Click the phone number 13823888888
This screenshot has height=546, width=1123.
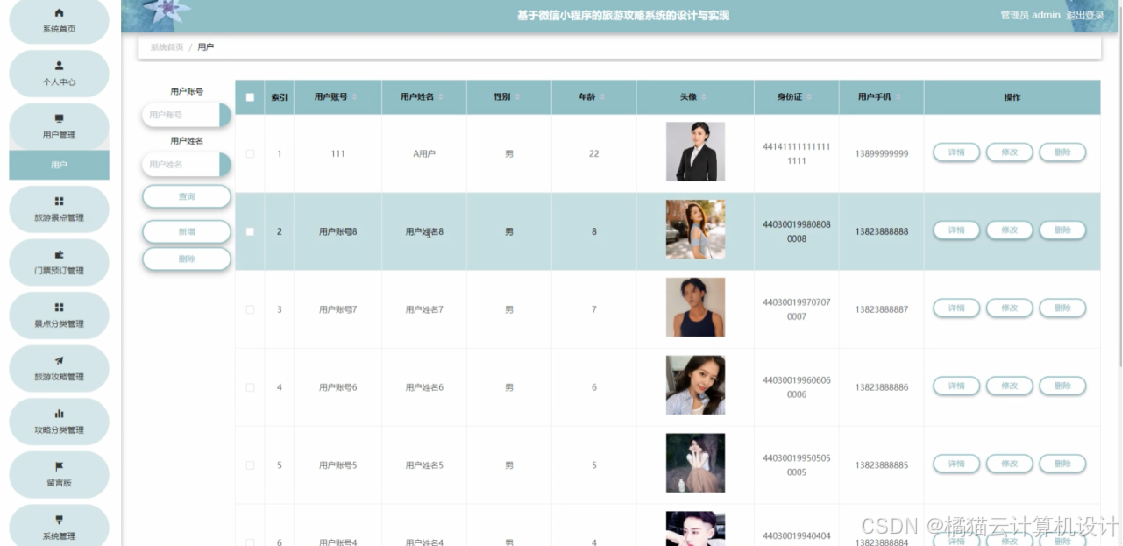882,231
